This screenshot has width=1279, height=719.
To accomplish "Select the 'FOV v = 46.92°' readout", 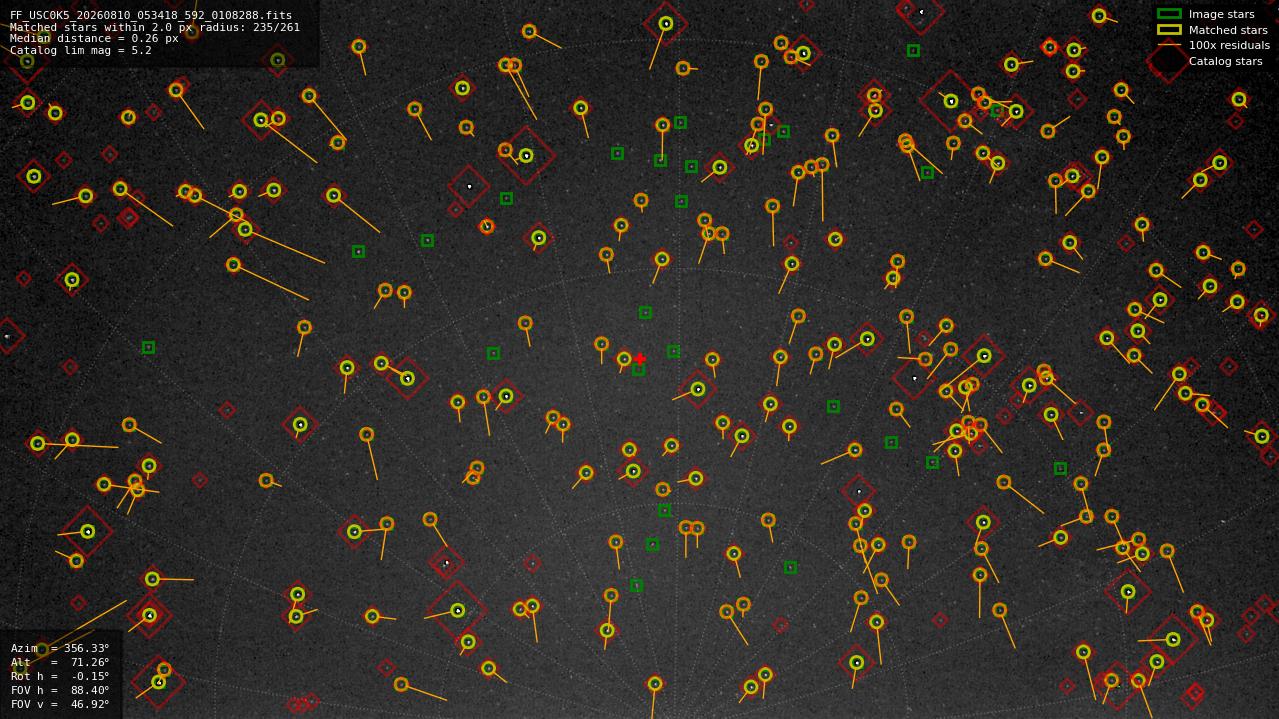I will point(60,704).
